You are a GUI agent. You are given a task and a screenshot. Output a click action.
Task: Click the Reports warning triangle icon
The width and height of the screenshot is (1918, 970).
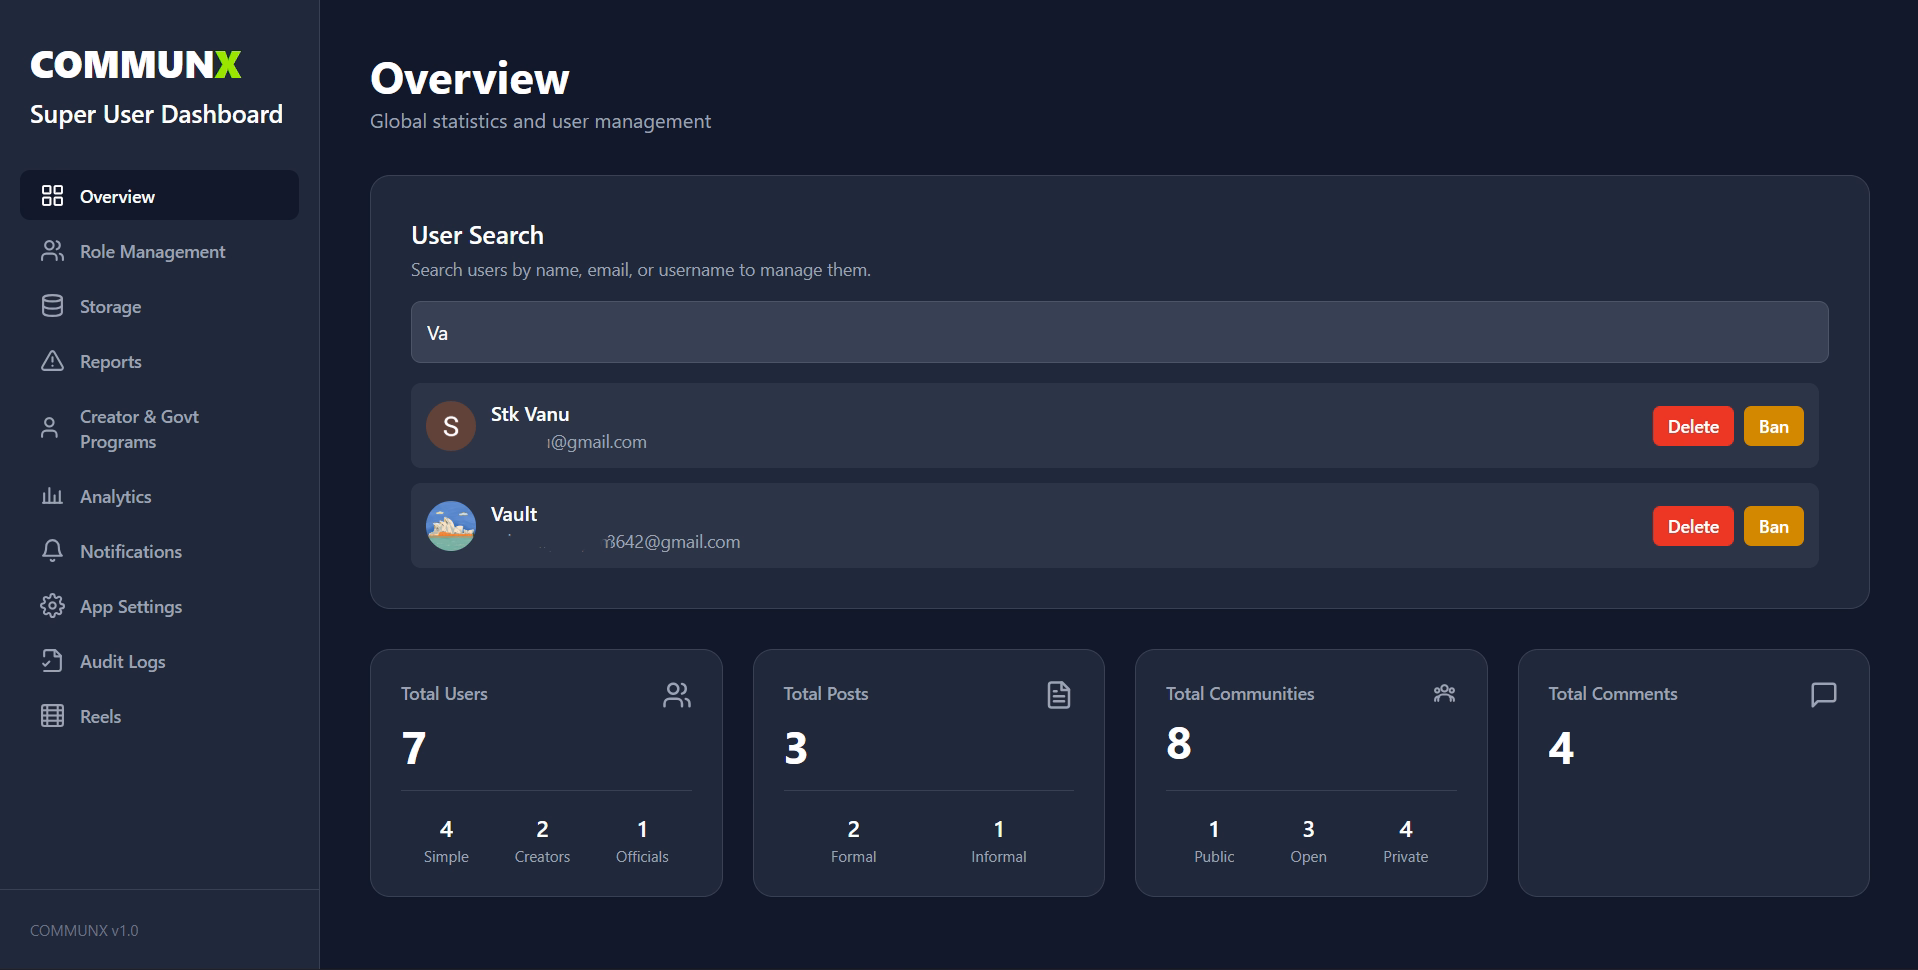click(x=53, y=361)
